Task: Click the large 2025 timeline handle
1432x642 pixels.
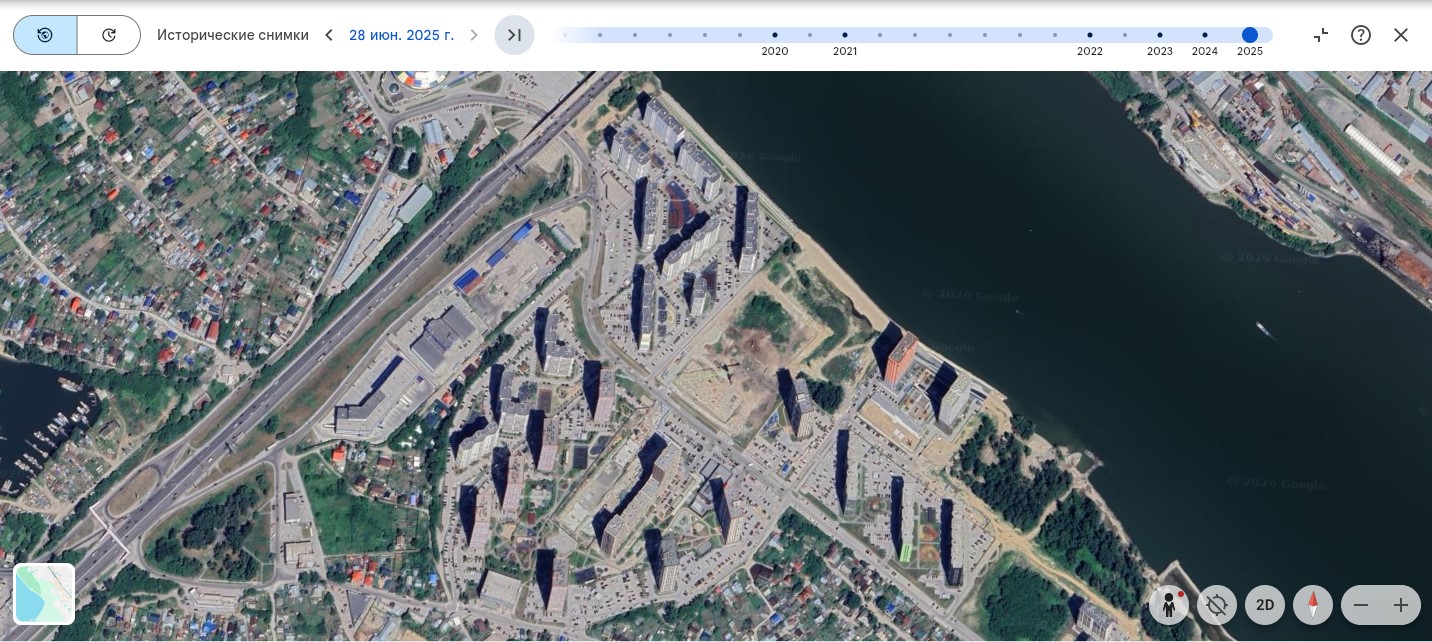Action: [x=1250, y=35]
